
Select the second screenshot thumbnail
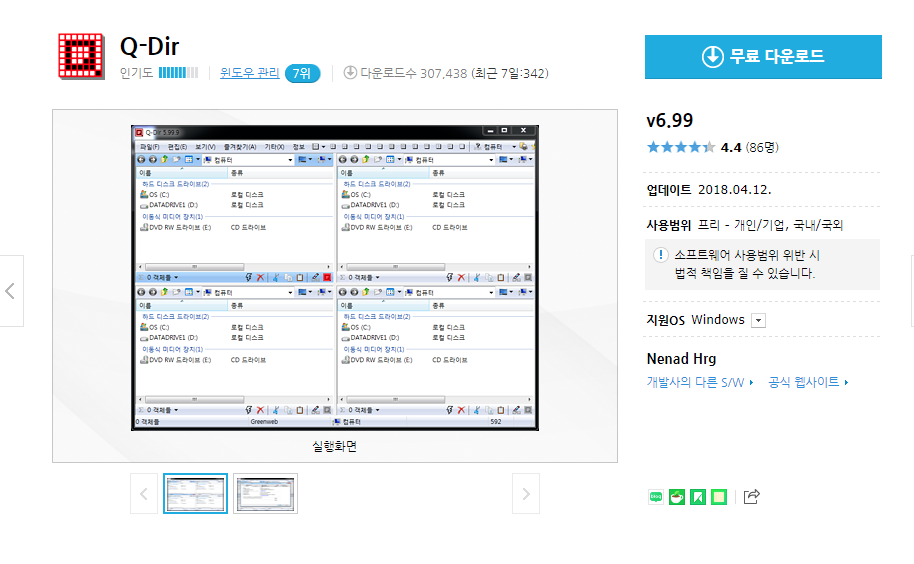click(265, 494)
